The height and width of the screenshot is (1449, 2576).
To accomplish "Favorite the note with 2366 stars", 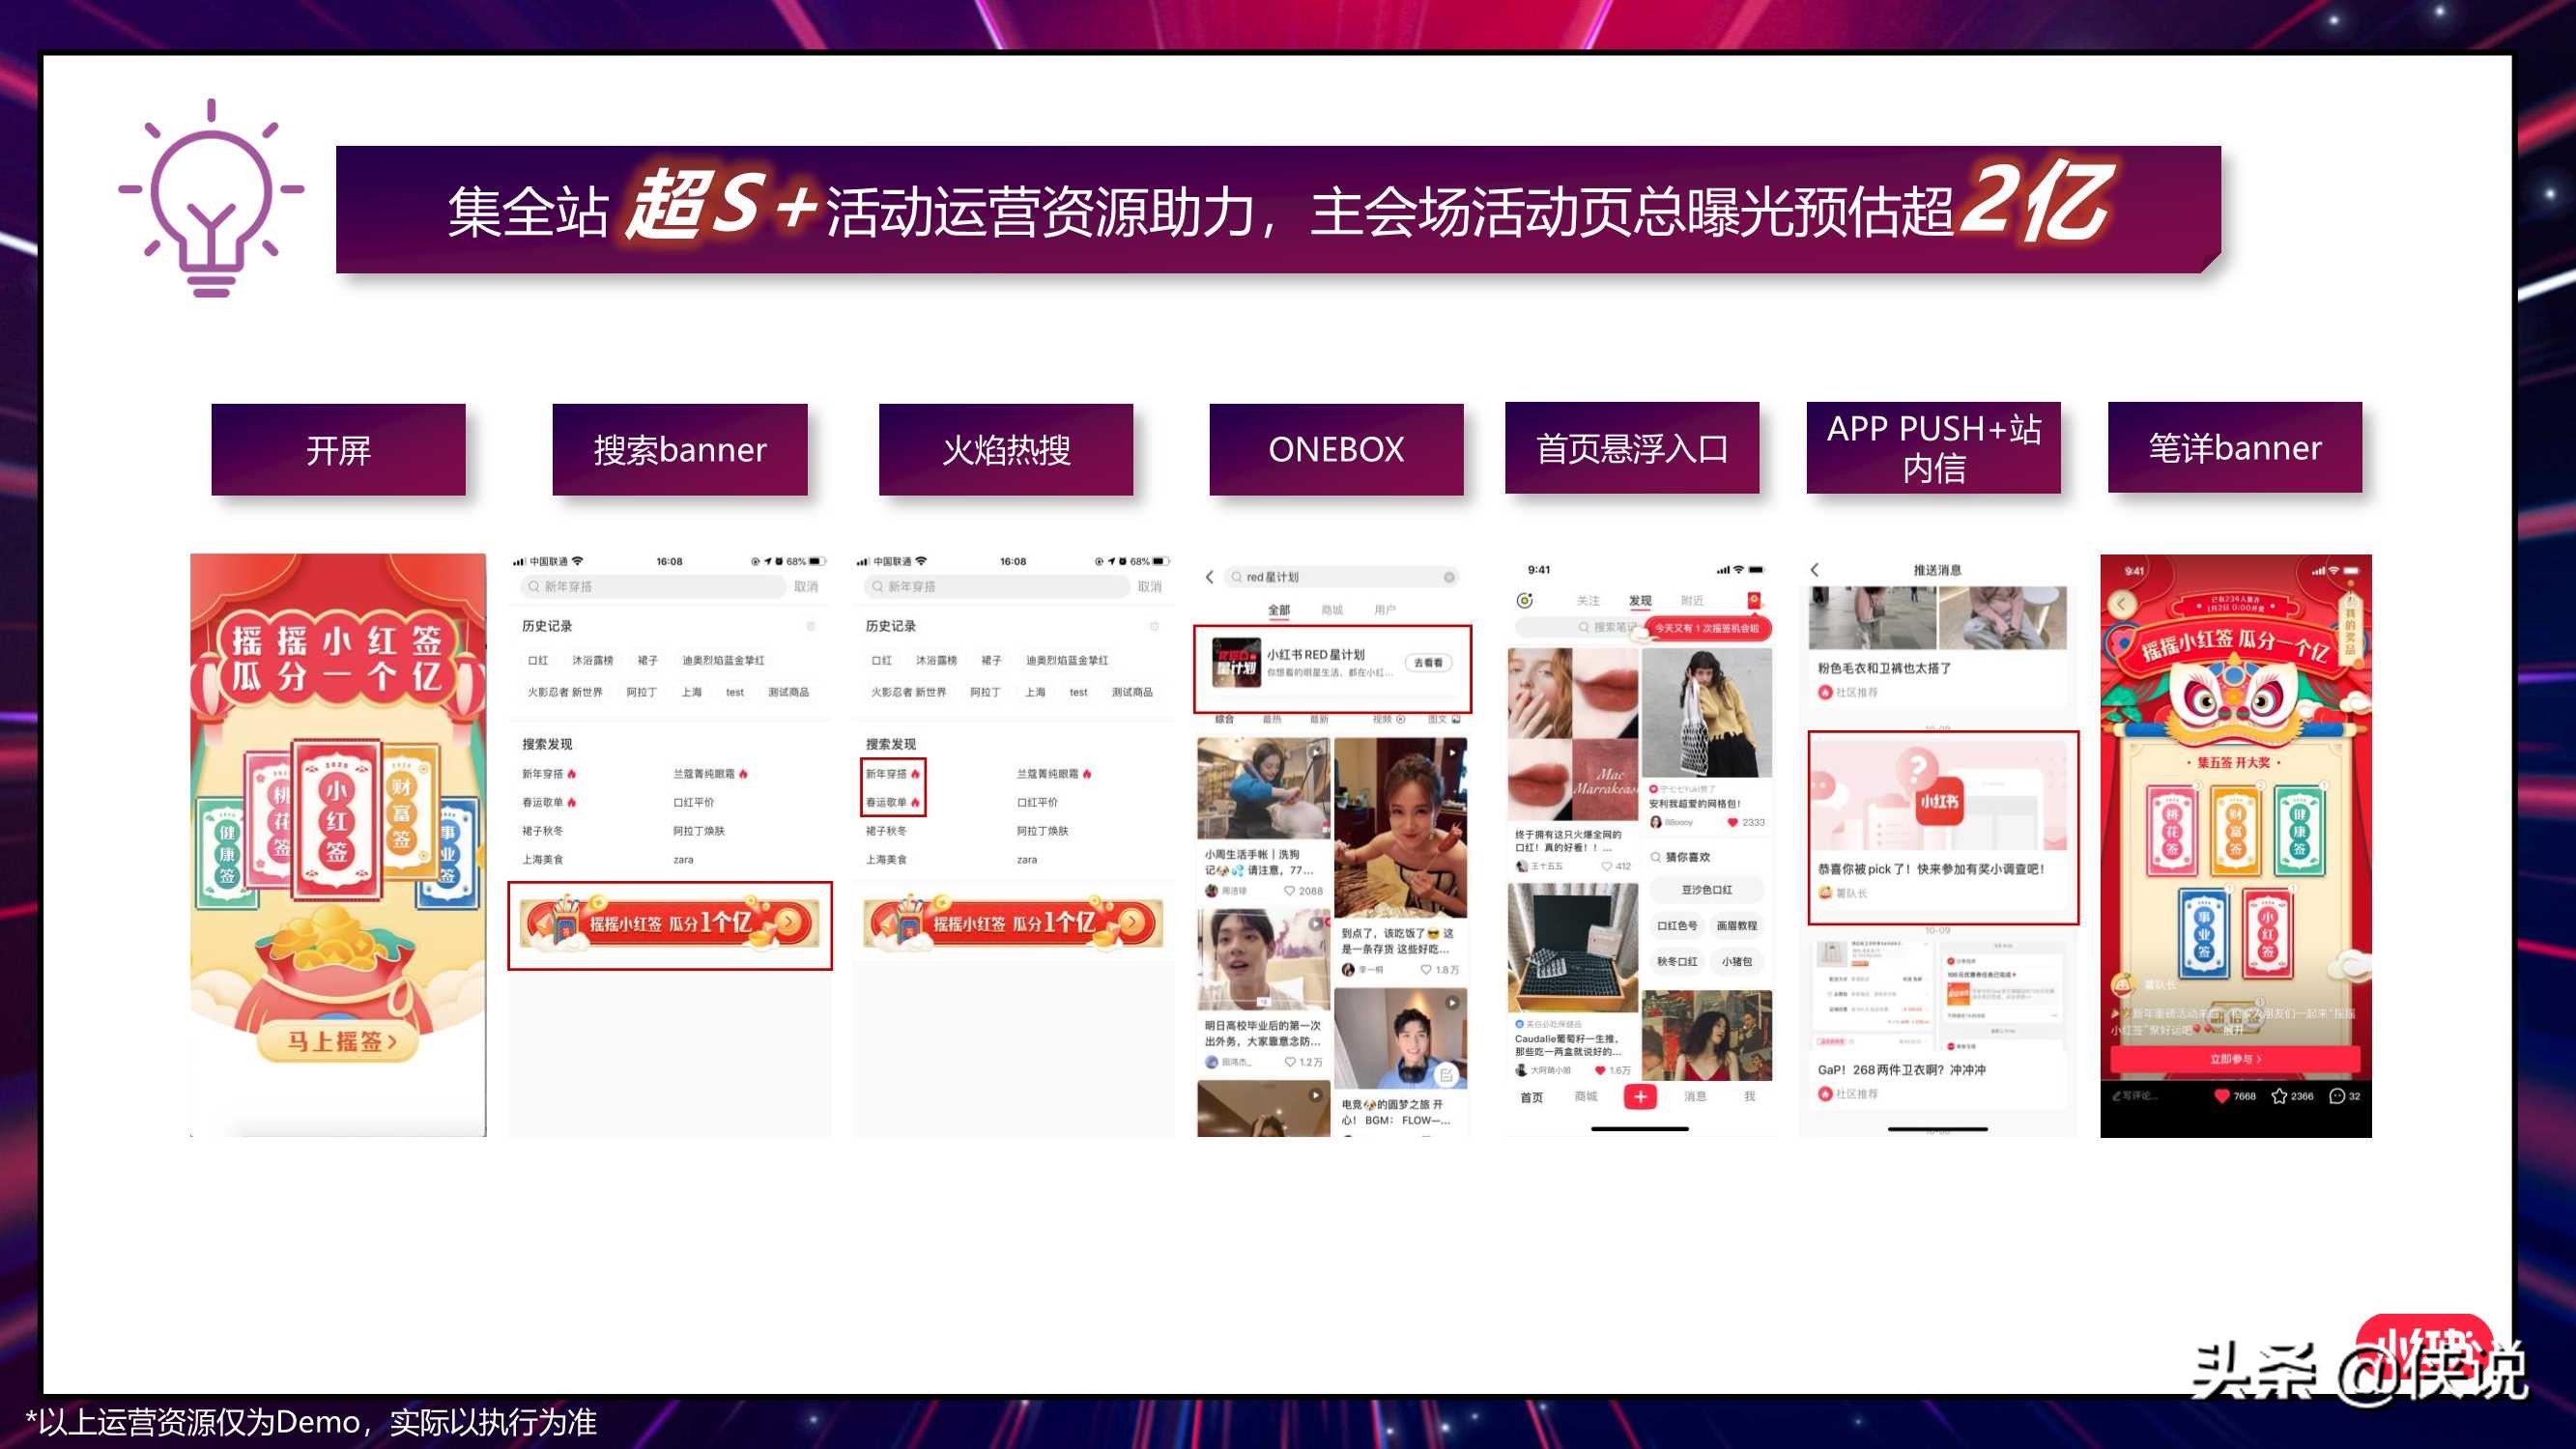I will (x=2278, y=1096).
